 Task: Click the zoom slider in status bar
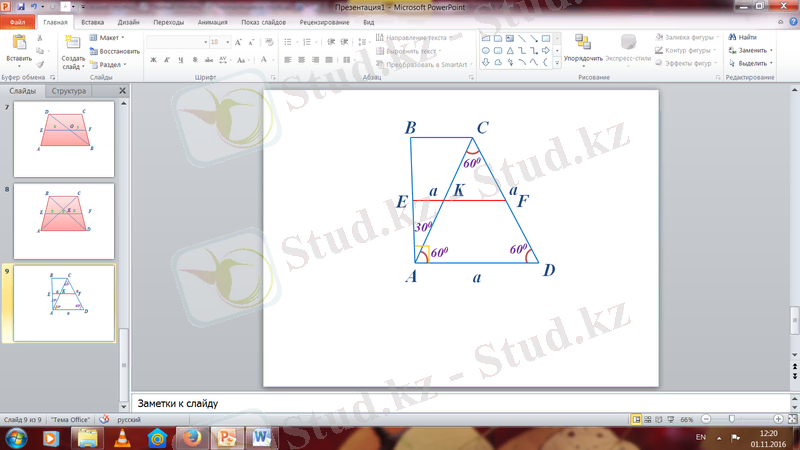pyautogui.click(x=733, y=419)
